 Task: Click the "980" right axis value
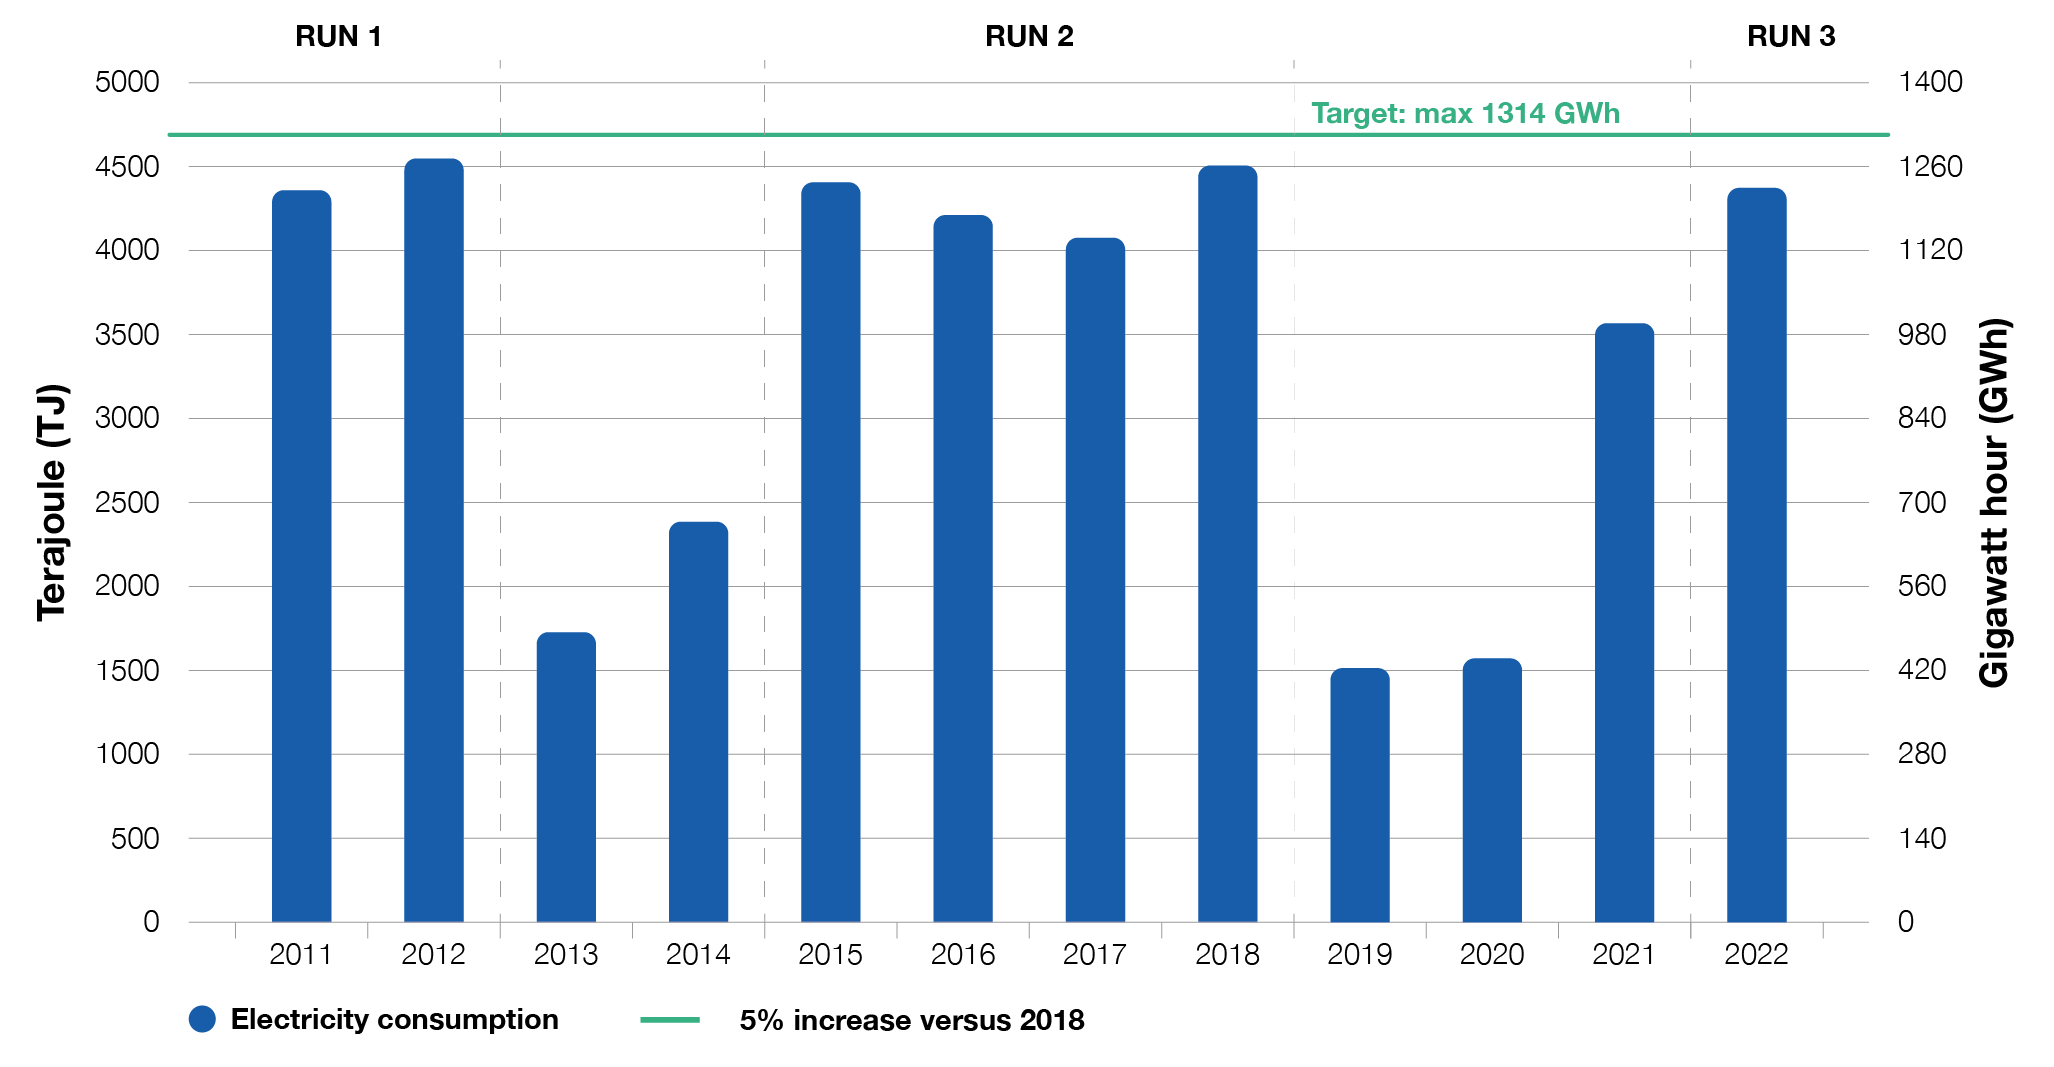pos(1922,335)
